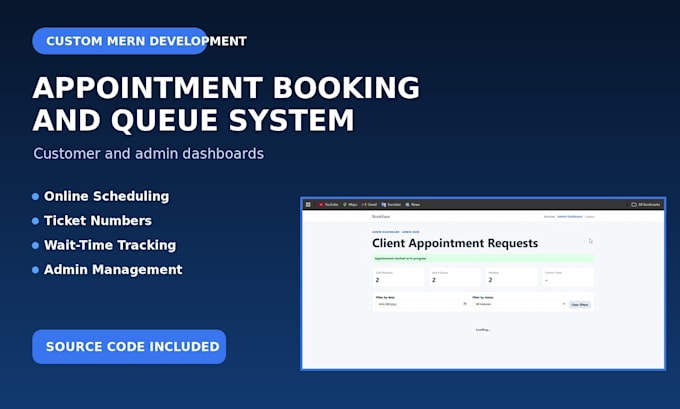Click the dashboard screenshot thumbnail
The width and height of the screenshot is (680, 409).
(x=483, y=283)
